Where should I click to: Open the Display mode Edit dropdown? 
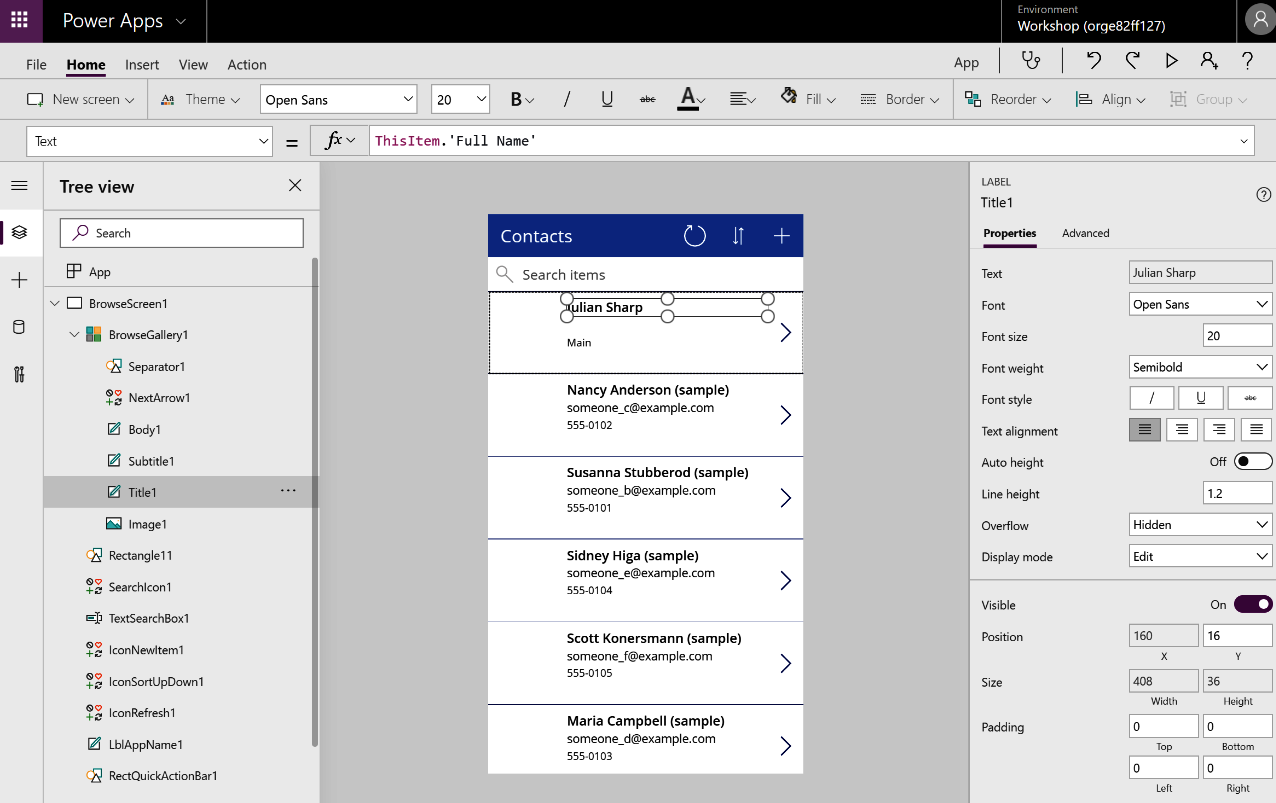(1200, 556)
